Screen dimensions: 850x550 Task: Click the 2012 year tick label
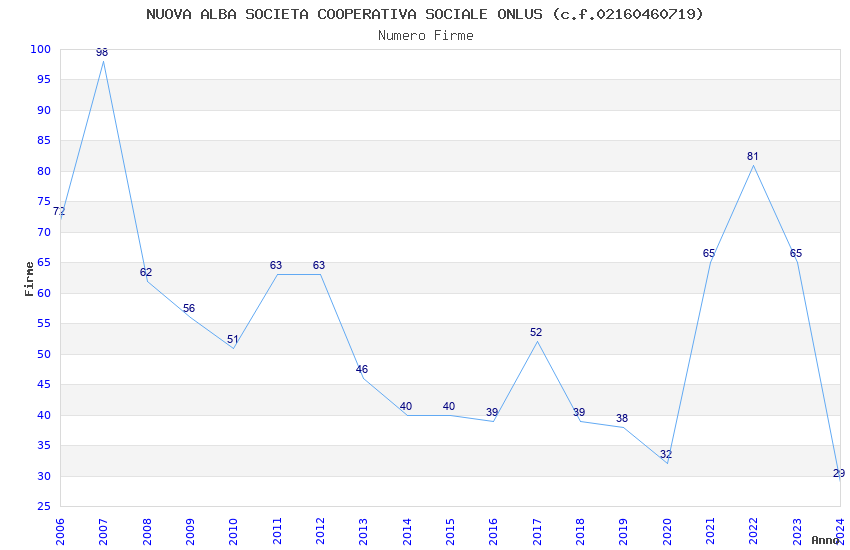point(320,531)
